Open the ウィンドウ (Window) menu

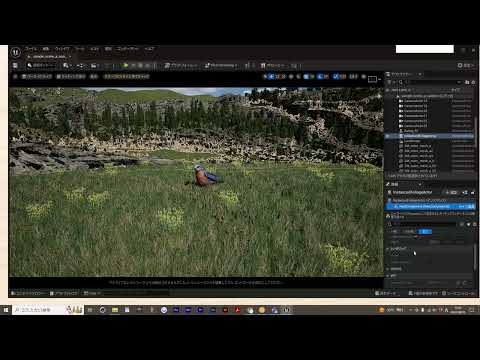62,49
